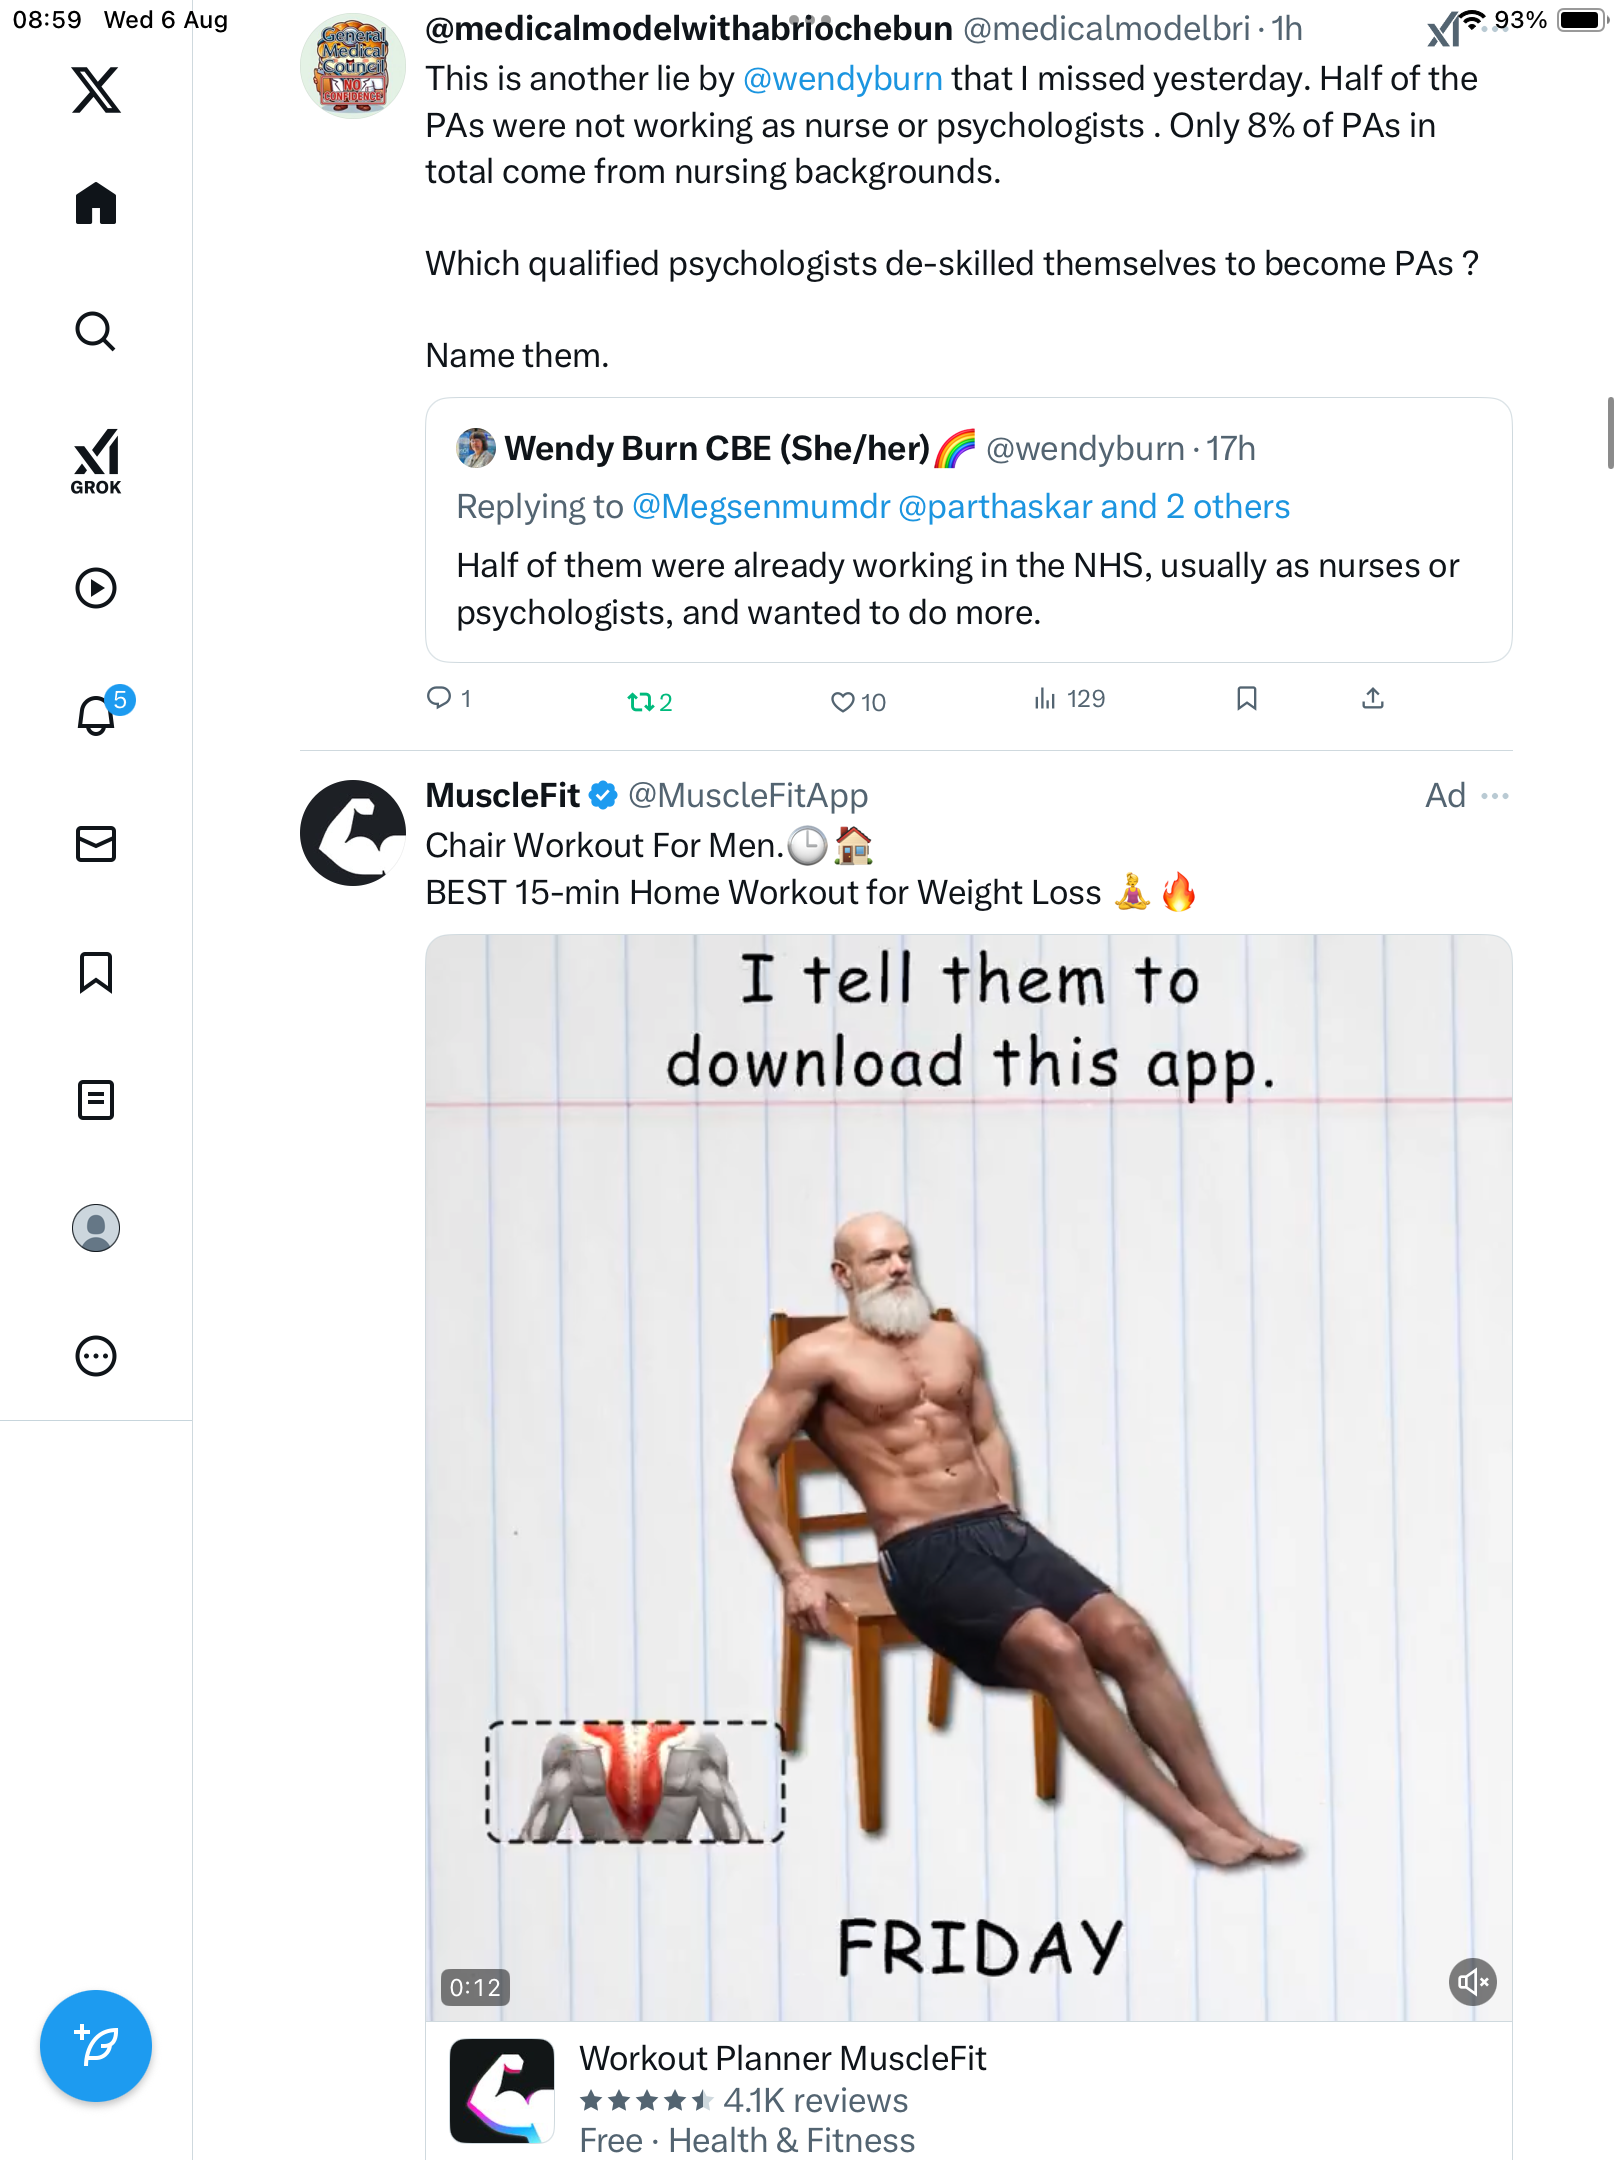The width and height of the screenshot is (1620, 2160).
Task: Tap the compose new post button
Action: 96,2046
